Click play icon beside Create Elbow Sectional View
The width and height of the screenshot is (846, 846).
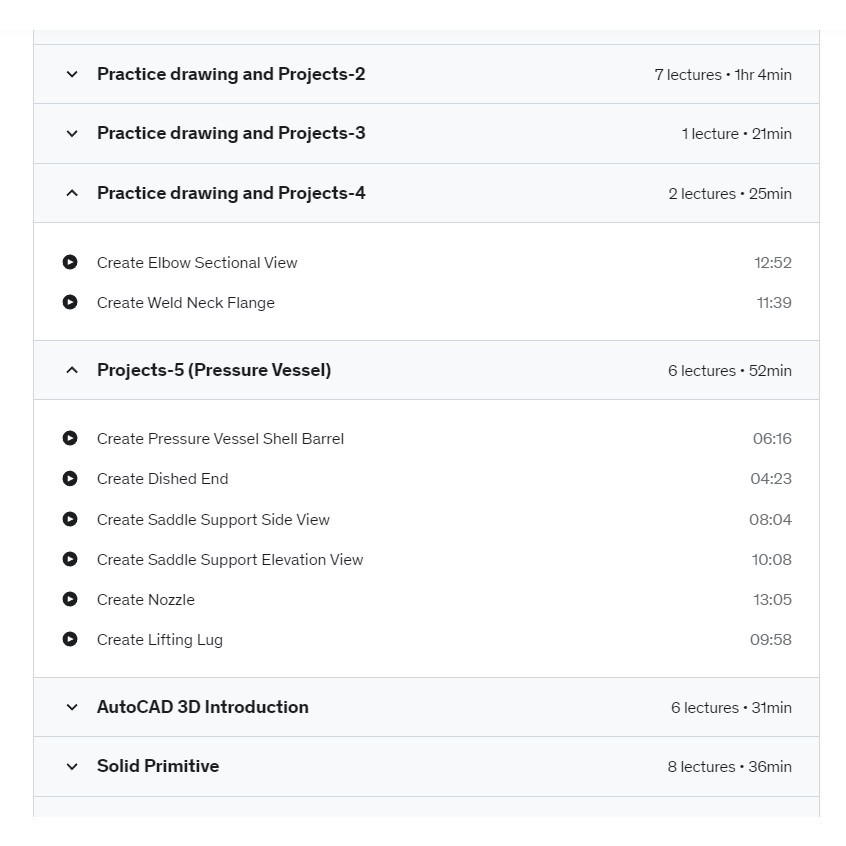click(70, 262)
